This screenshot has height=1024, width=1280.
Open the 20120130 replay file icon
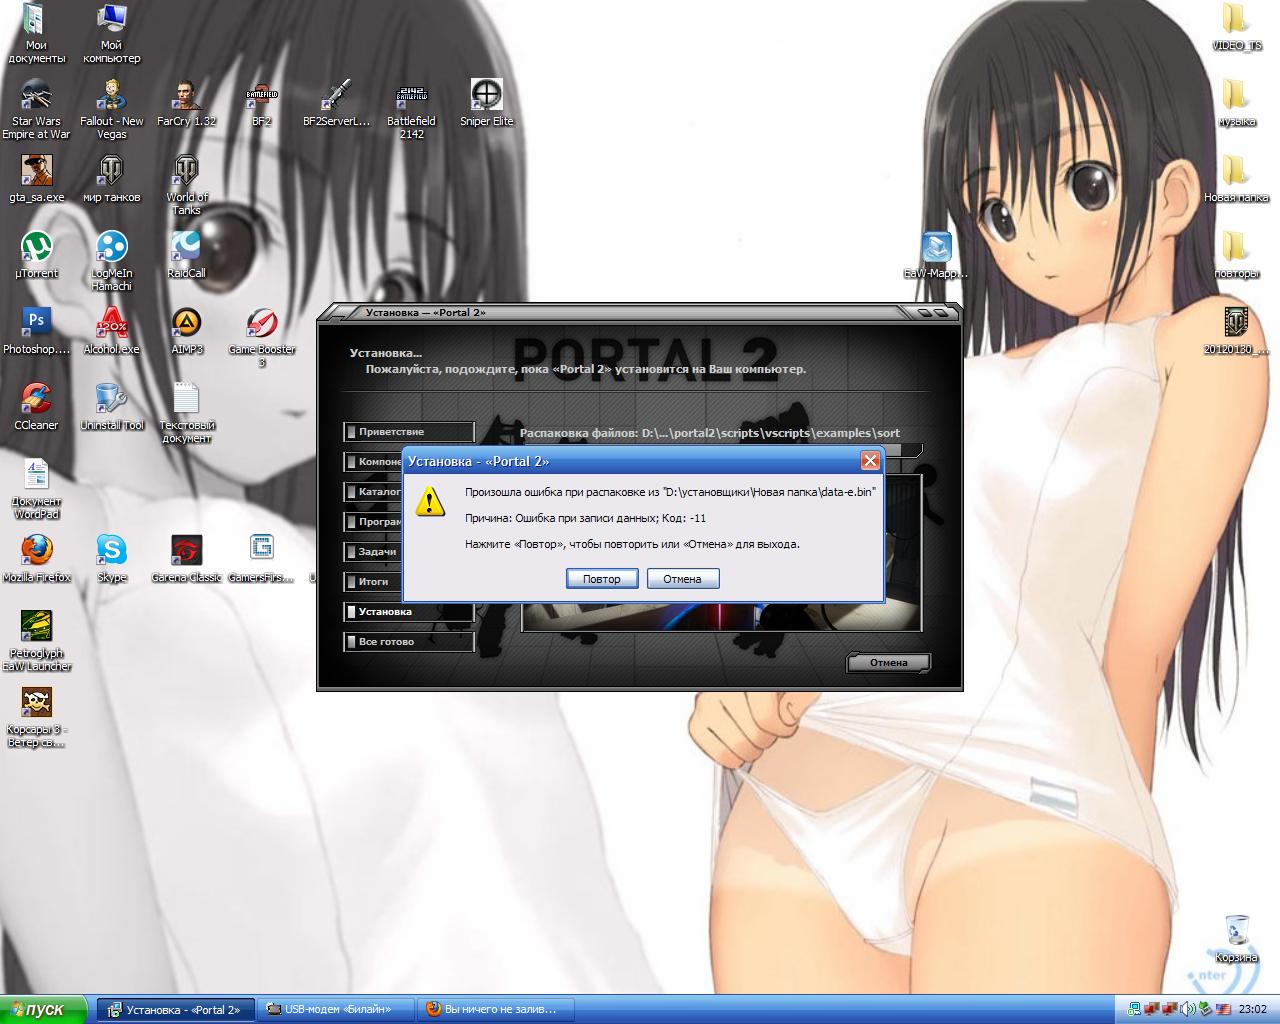coord(1236,332)
